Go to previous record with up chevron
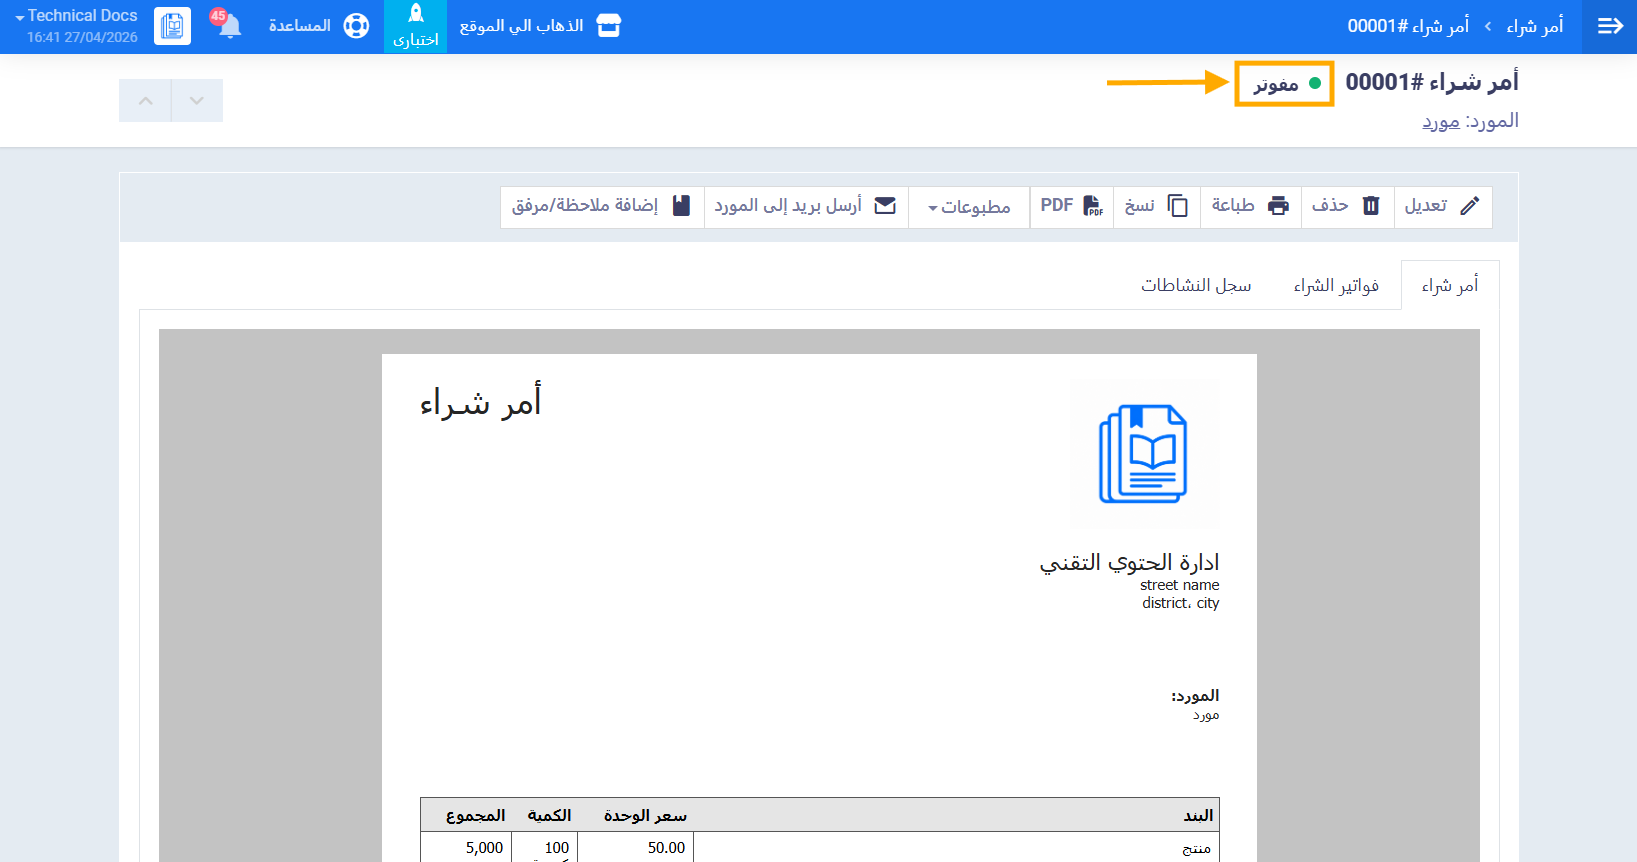1637x862 pixels. tap(145, 101)
